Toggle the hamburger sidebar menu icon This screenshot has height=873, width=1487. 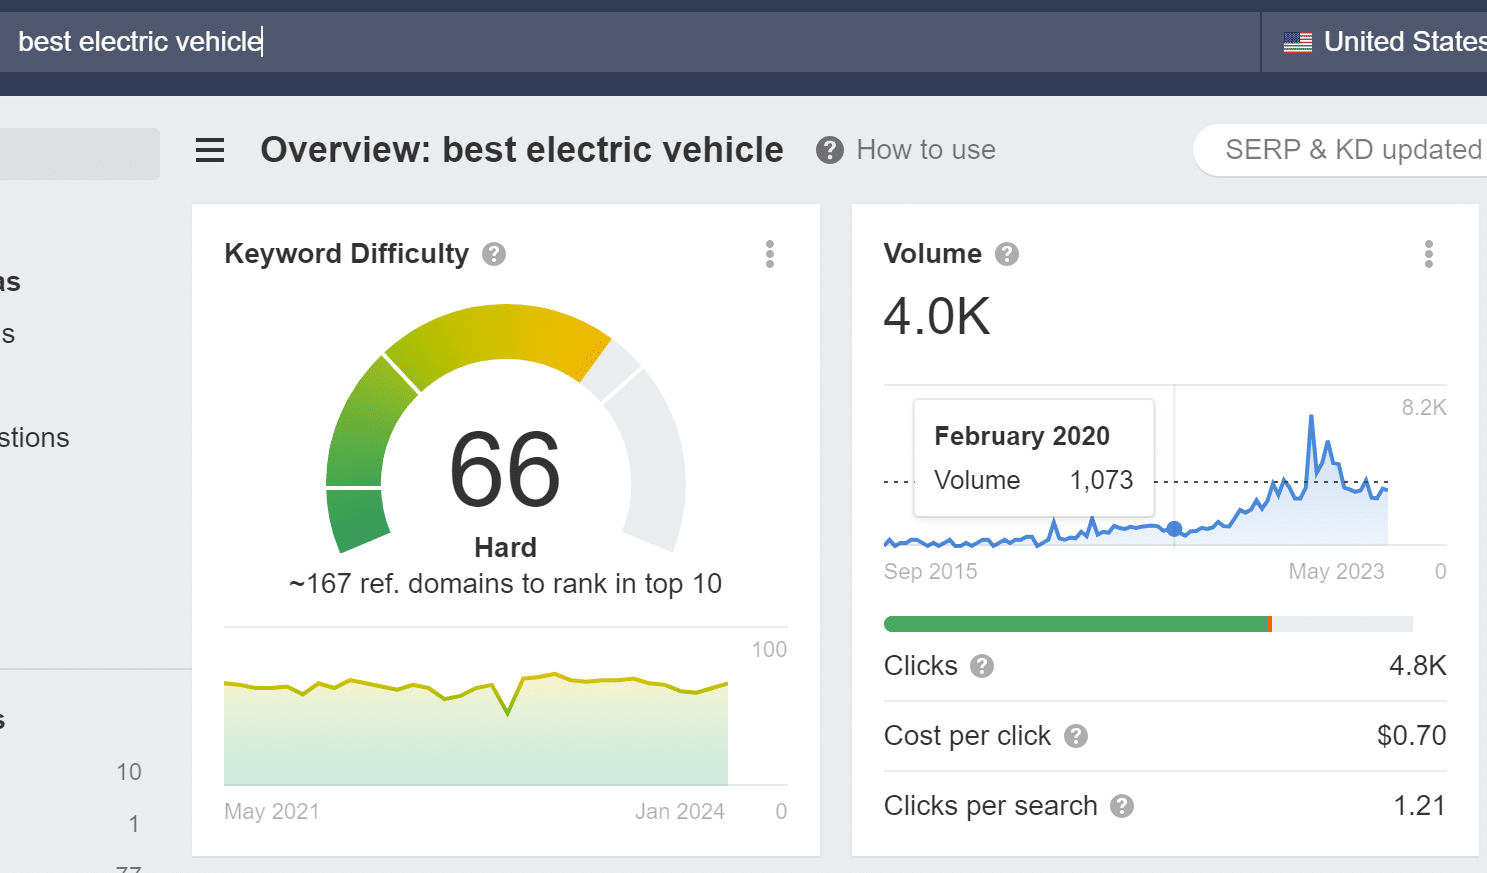(210, 150)
